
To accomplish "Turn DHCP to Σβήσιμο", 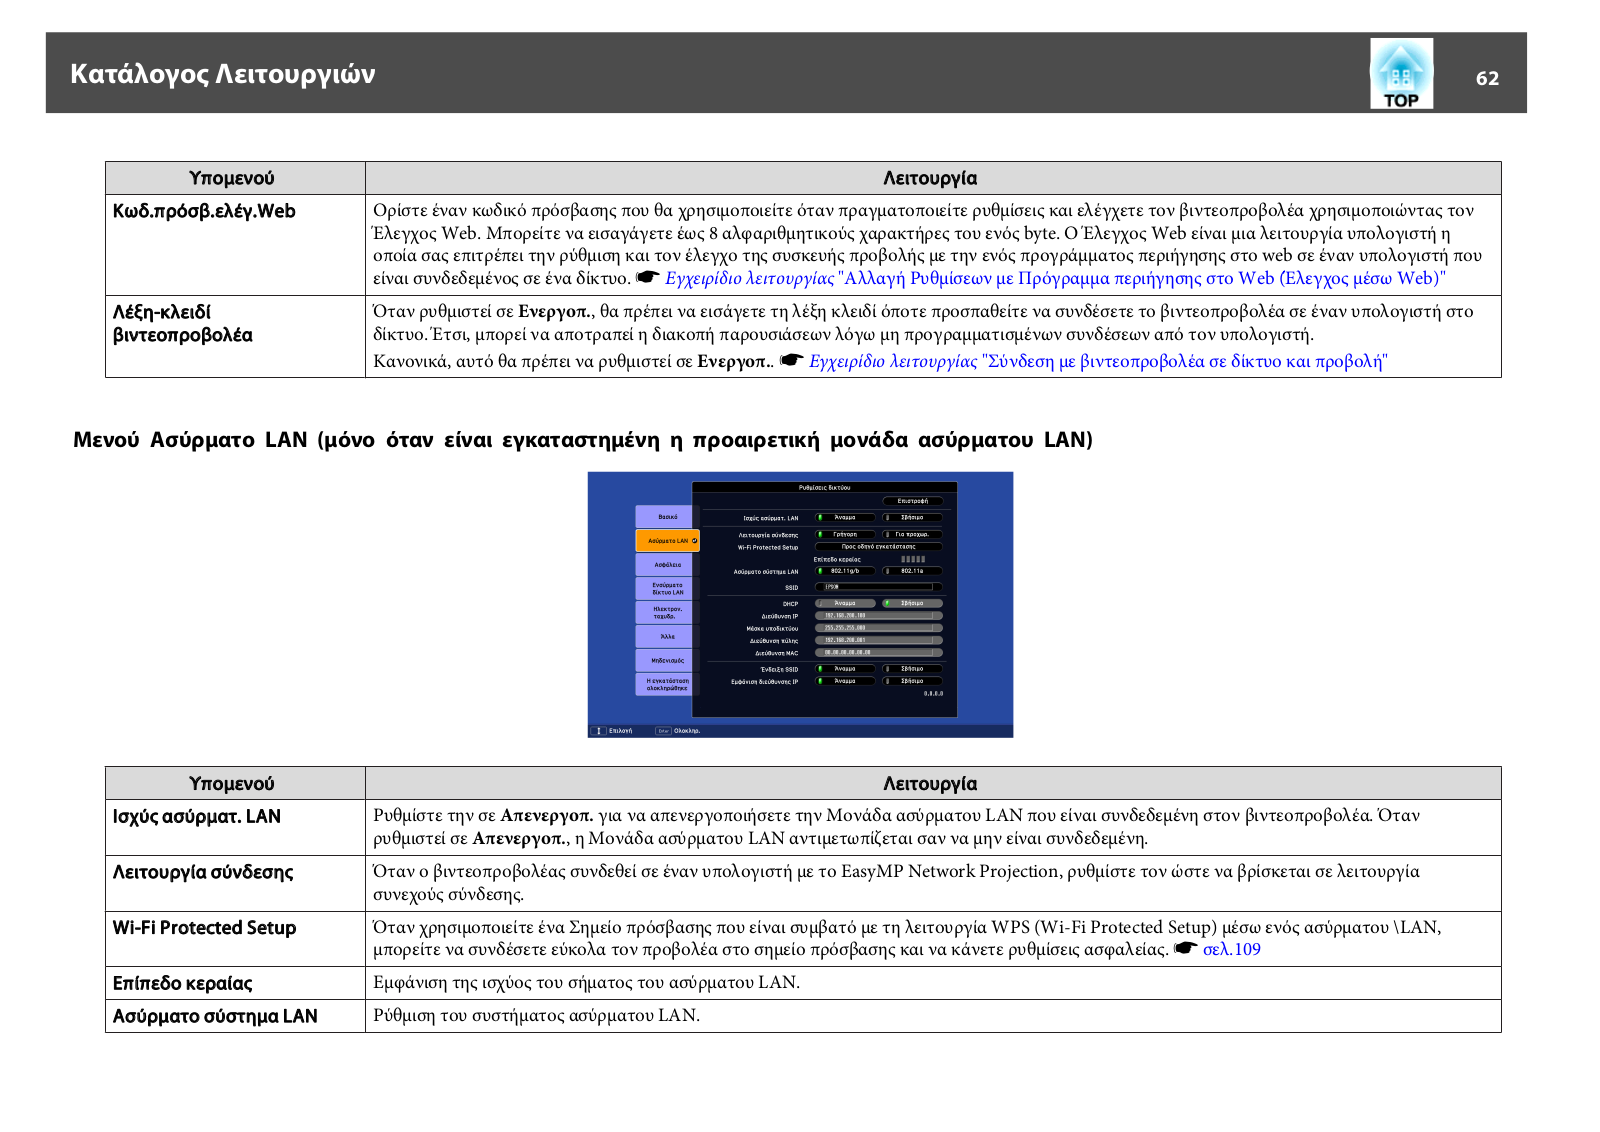I will pyautogui.click(x=912, y=603).
